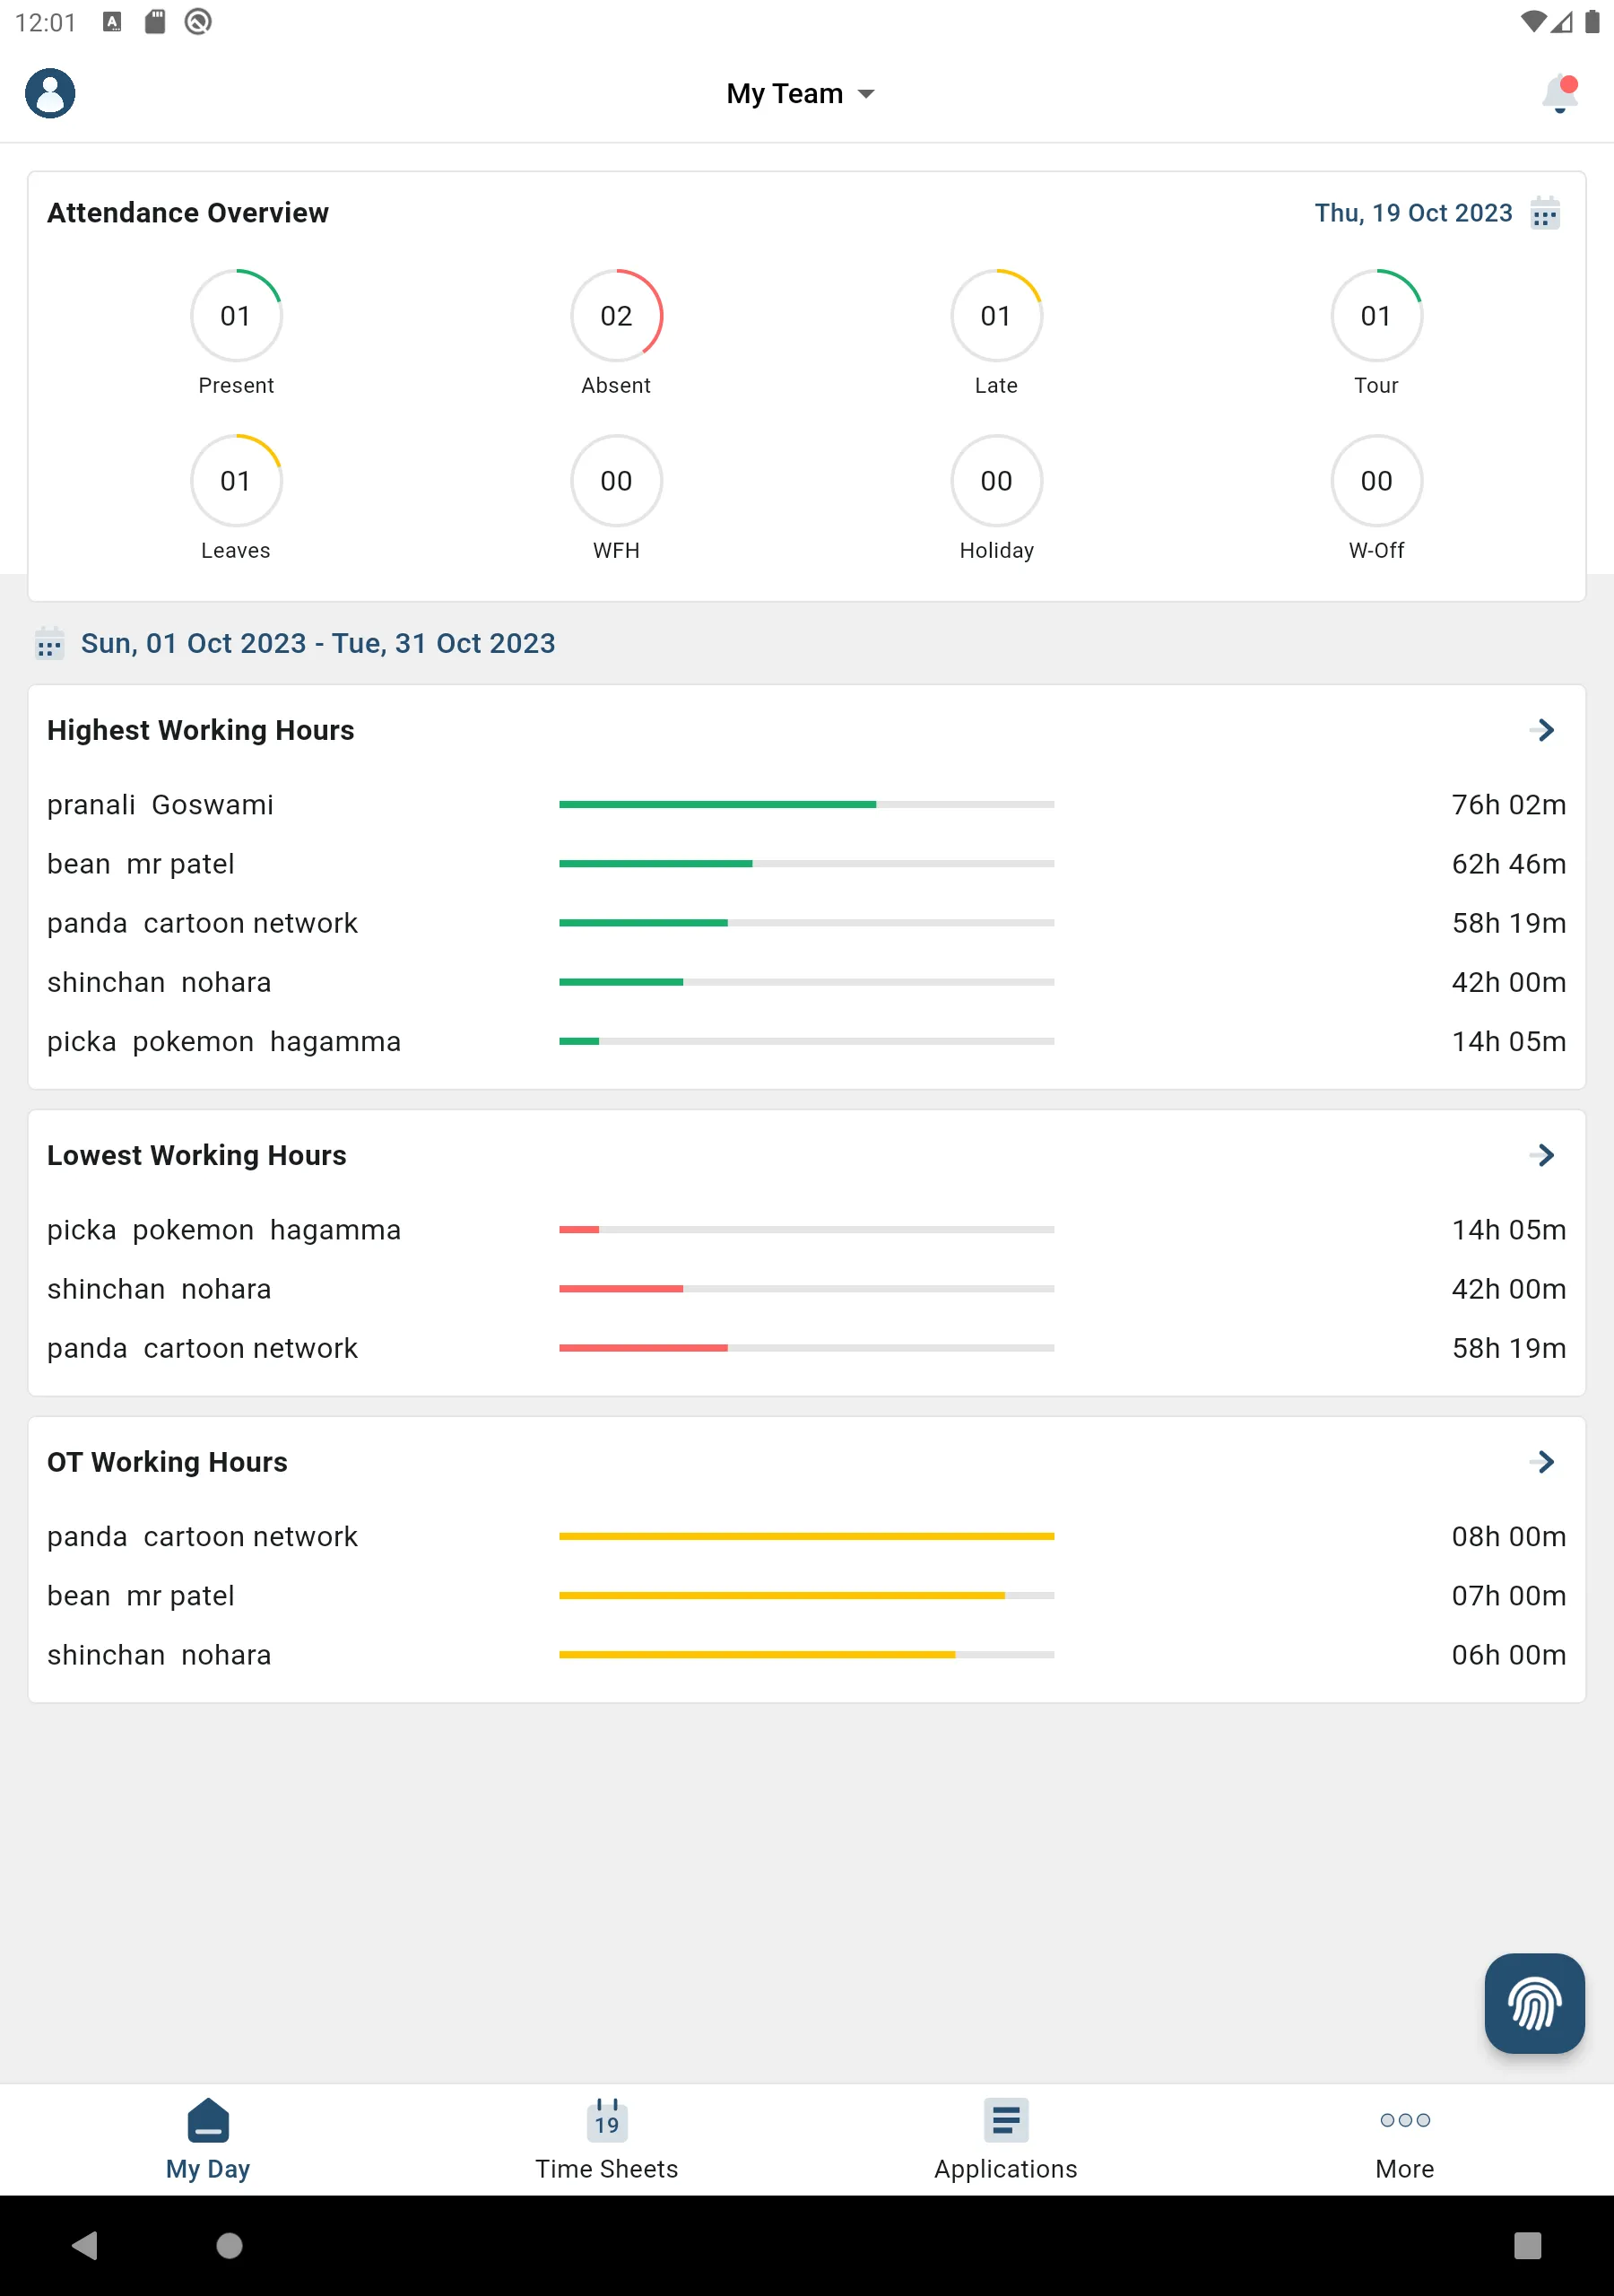Image resolution: width=1614 pixels, height=2296 pixels.
Task: View the Present count circle
Action: 236,316
